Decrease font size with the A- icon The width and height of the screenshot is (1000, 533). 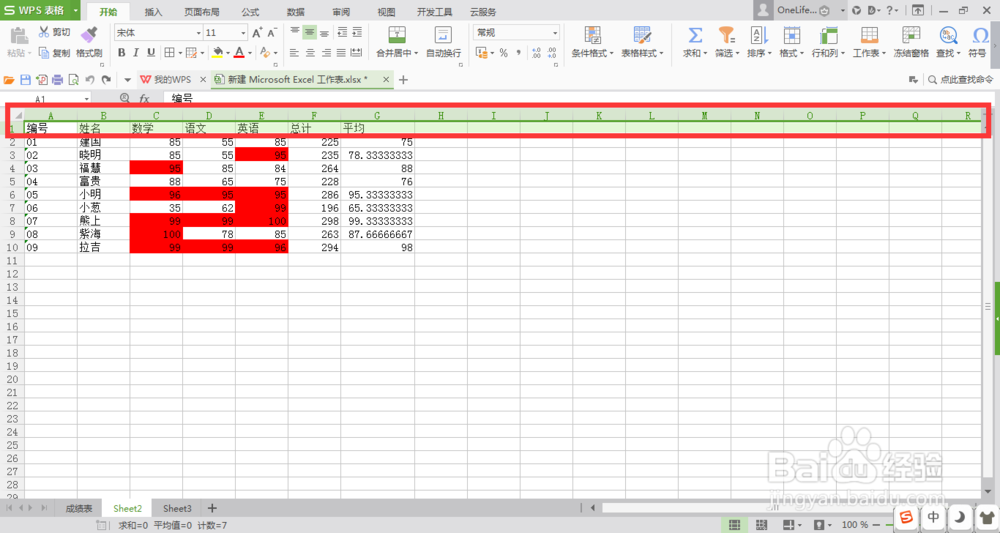tap(272, 33)
